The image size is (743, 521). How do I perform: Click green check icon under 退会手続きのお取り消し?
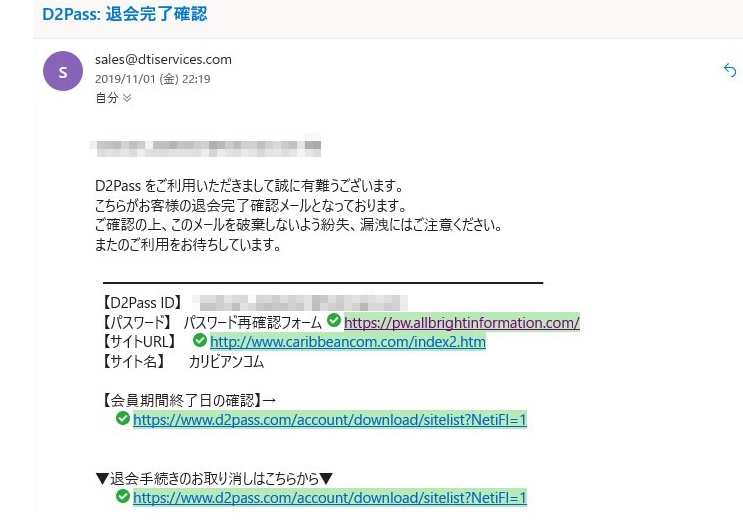pyautogui.click(x=122, y=497)
